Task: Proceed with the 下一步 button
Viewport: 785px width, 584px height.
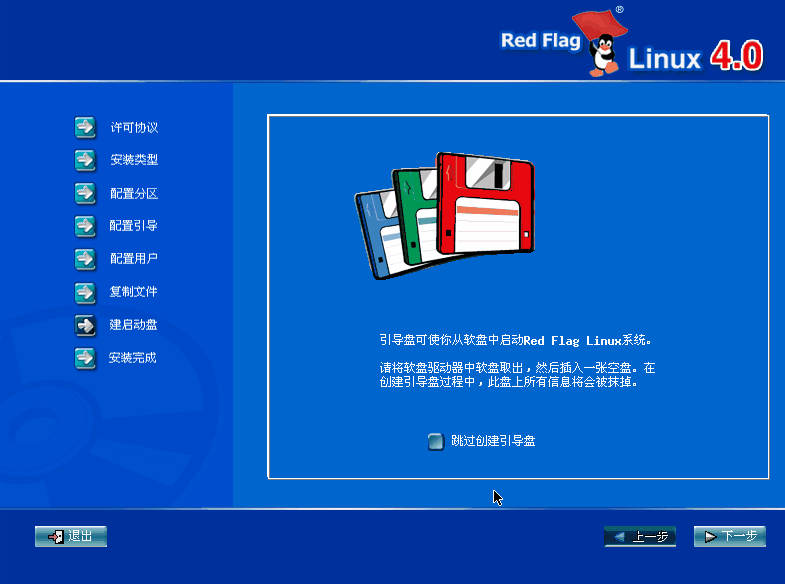Action: click(729, 536)
